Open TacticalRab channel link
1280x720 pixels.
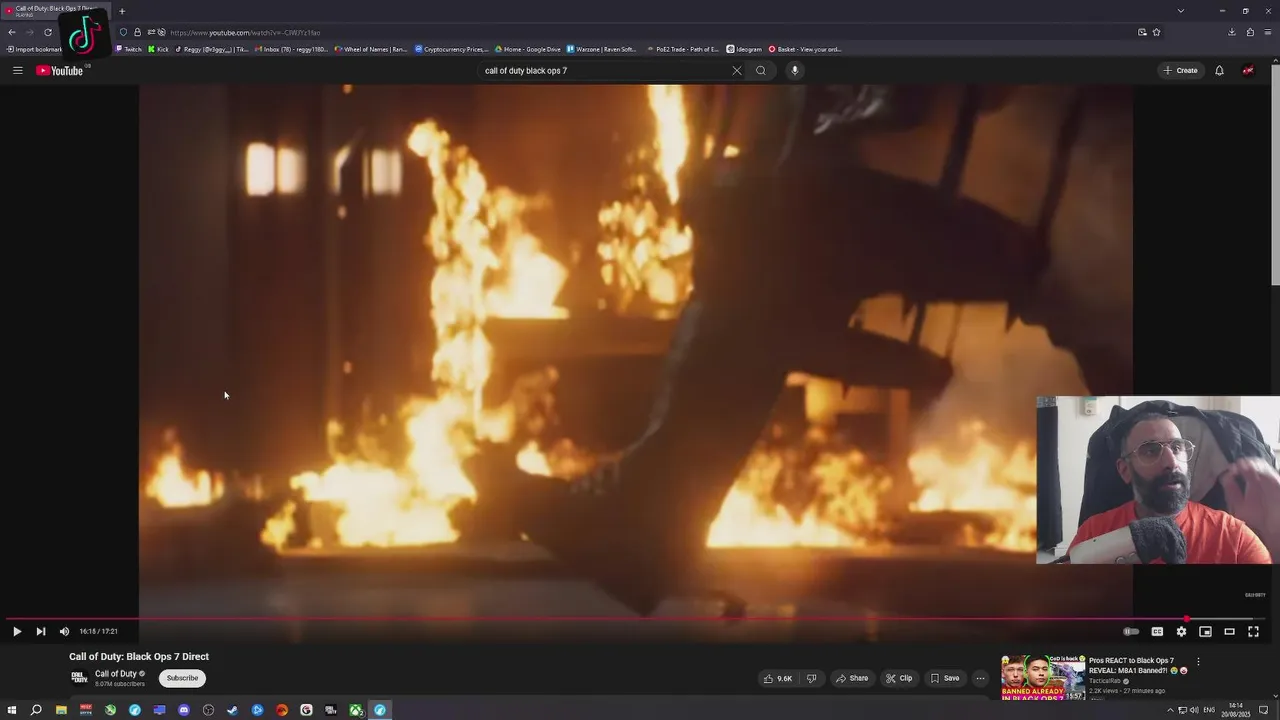pos(1105,681)
